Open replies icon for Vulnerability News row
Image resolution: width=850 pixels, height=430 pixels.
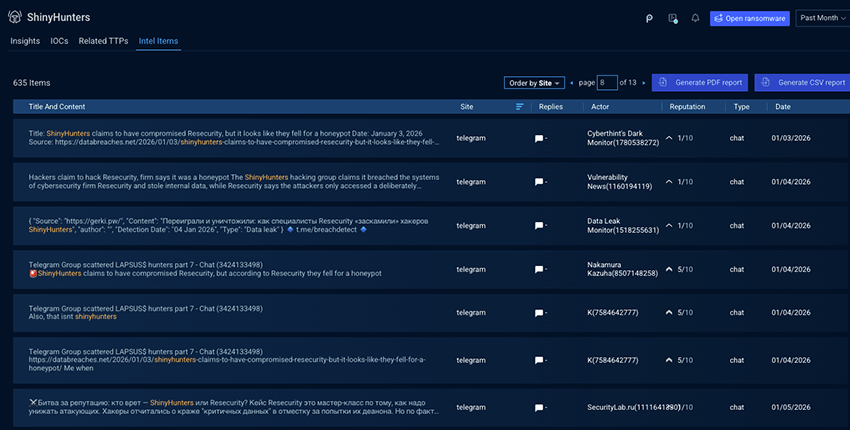pyautogui.click(x=539, y=182)
